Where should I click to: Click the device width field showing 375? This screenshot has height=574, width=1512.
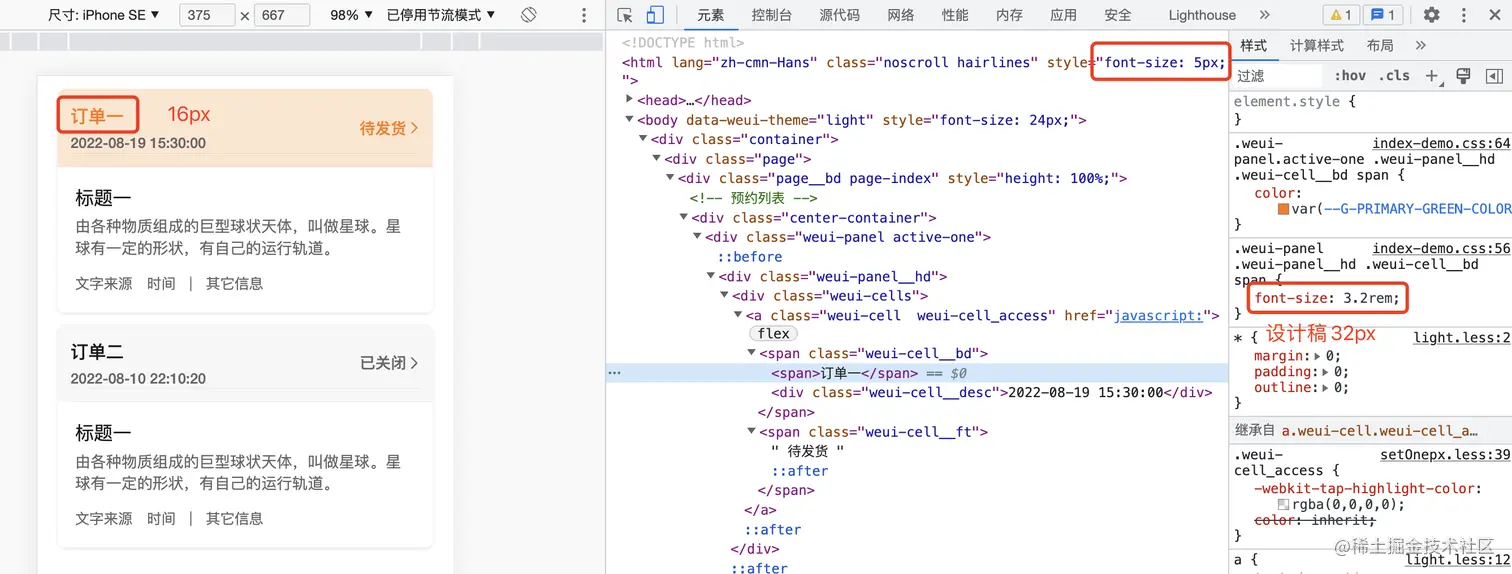point(207,15)
